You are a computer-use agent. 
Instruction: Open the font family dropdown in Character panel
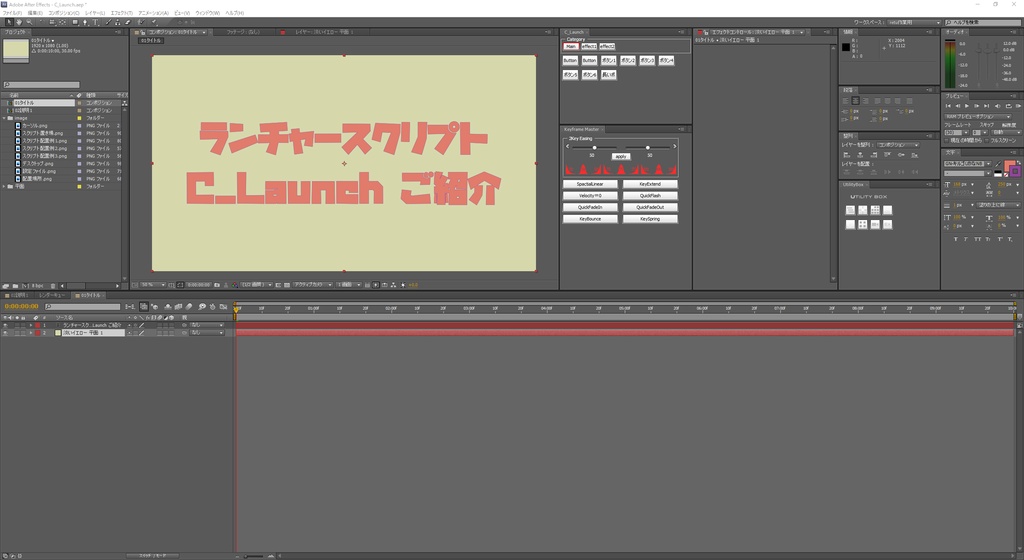pos(968,163)
